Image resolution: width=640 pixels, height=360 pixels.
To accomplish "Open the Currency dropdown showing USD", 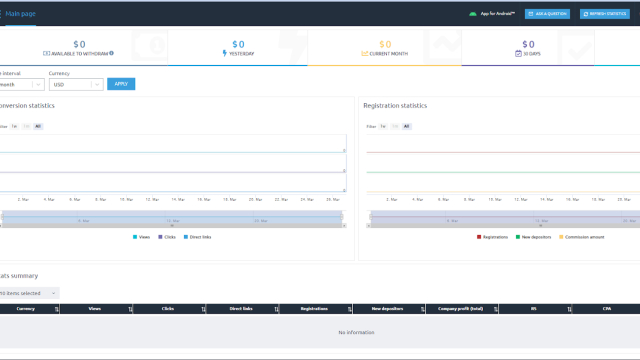I will pyautogui.click(x=76, y=84).
